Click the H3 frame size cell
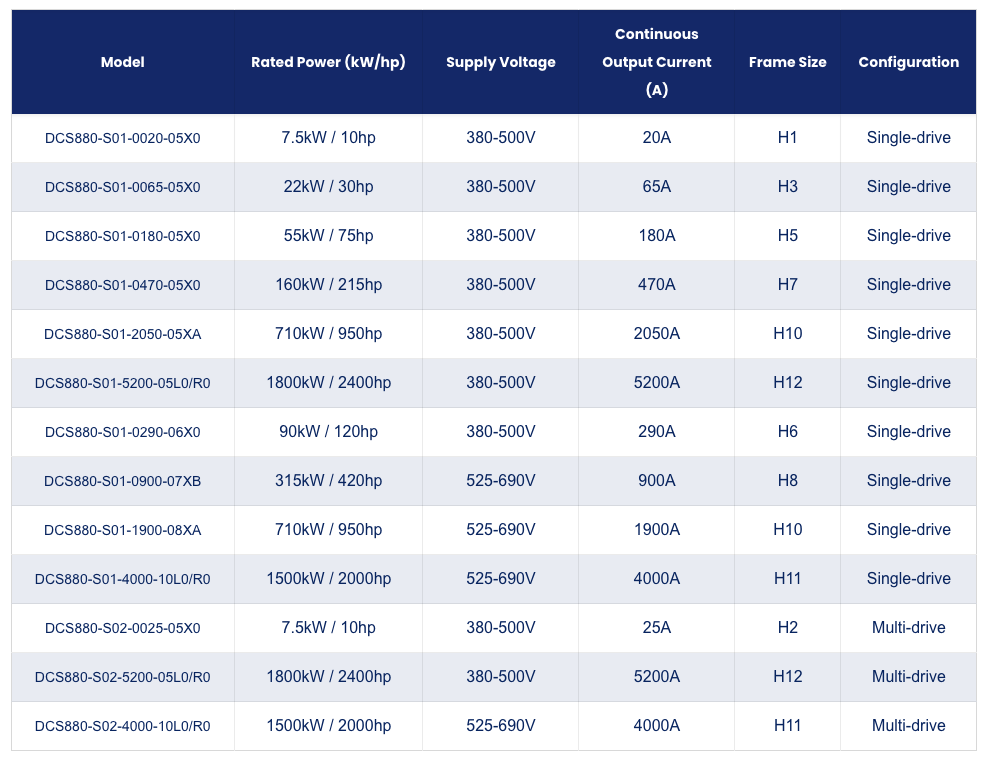988x764 pixels. pos(788,186)
